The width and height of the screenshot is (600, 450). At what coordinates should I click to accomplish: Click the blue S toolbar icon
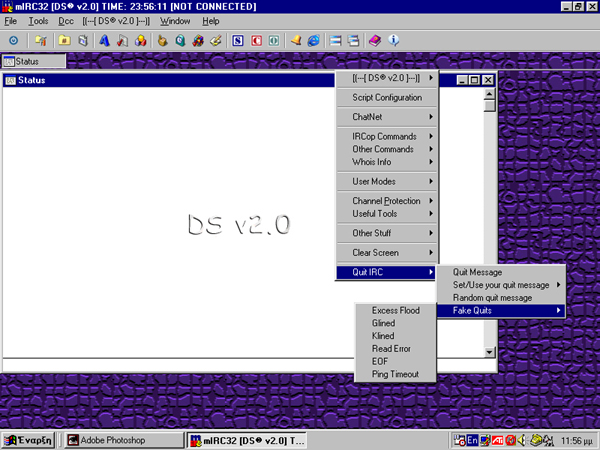pos(238,40)
